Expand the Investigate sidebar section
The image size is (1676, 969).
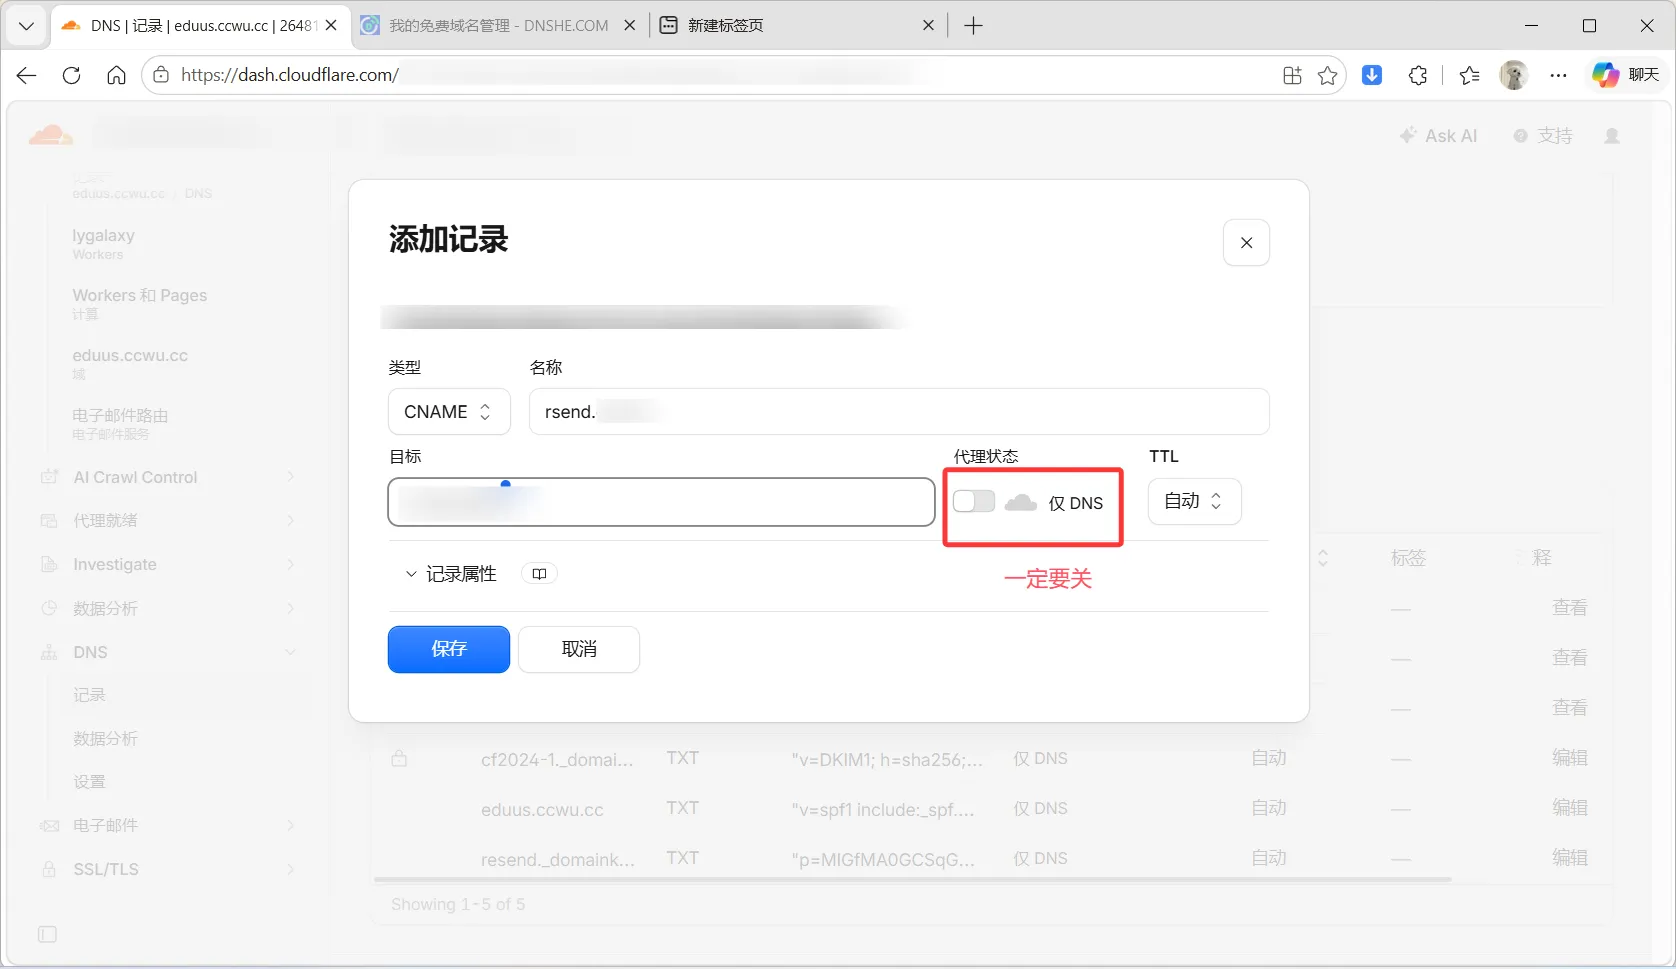pos(168,564)
